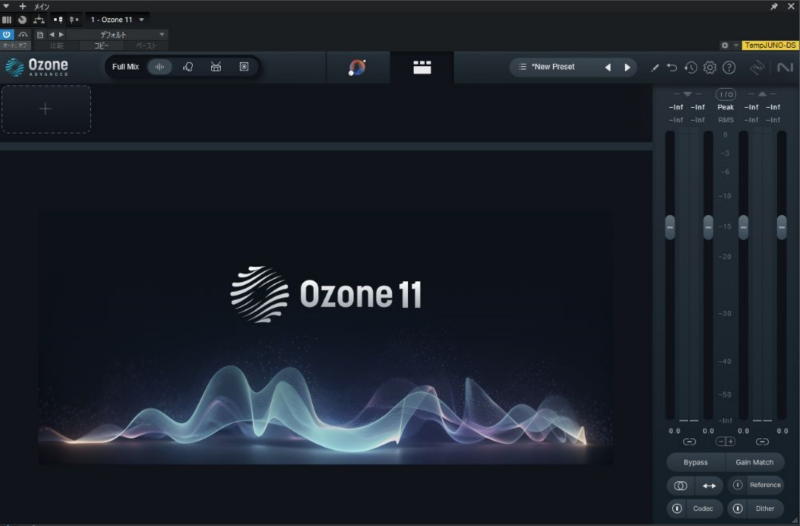Open the Master Assistant
This screenshot has width=800, height=526.
357,68
